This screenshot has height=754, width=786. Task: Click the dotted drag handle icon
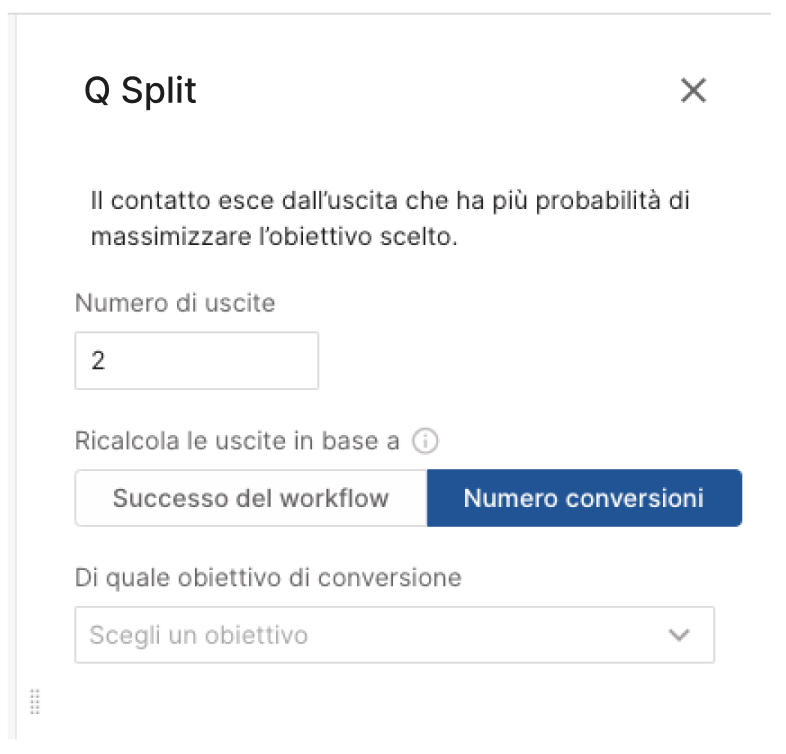click(x=35, y=701)
